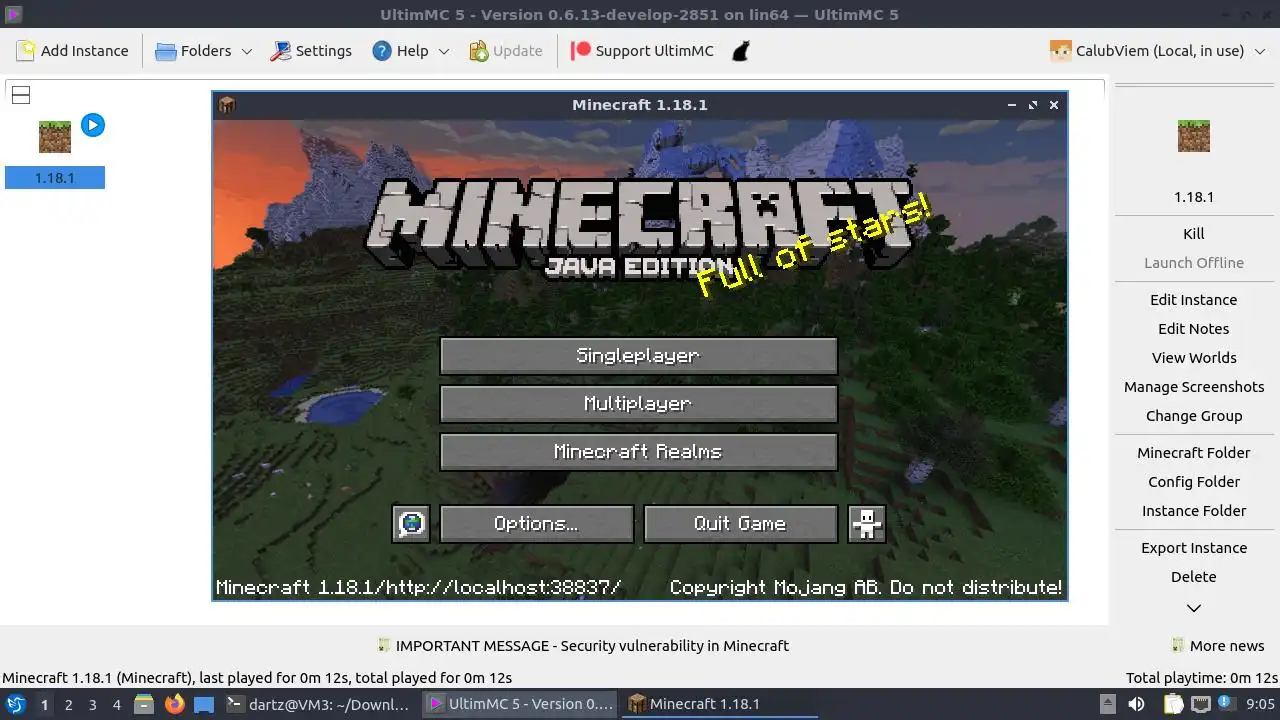This screenshot has width=1280, height=720.
Task: Switch to workspace 4
Action: (x=116, y=705)
